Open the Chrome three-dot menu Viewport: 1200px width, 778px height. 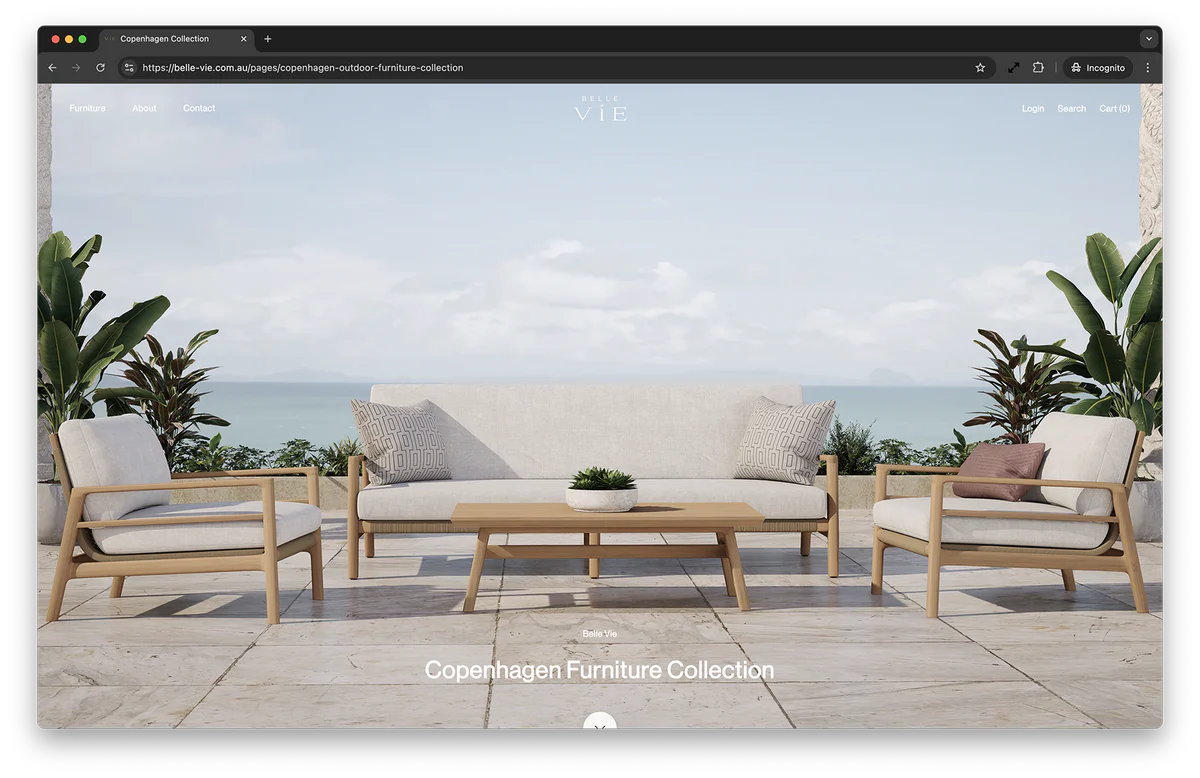[1147, 68]
